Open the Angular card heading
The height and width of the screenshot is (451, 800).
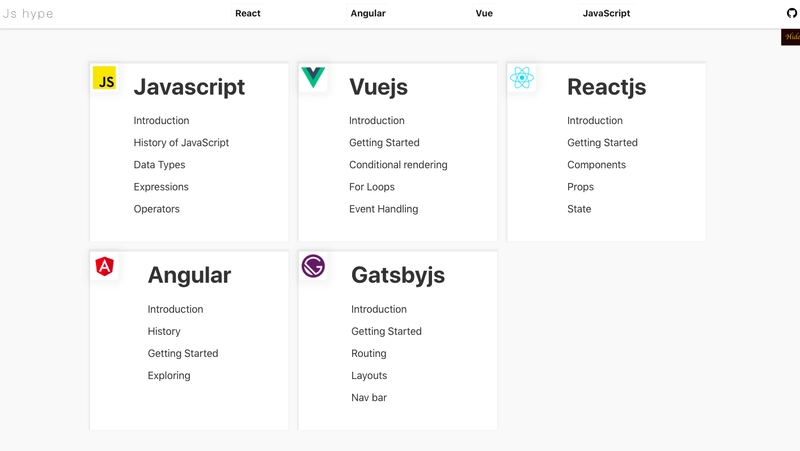(189, 275)
